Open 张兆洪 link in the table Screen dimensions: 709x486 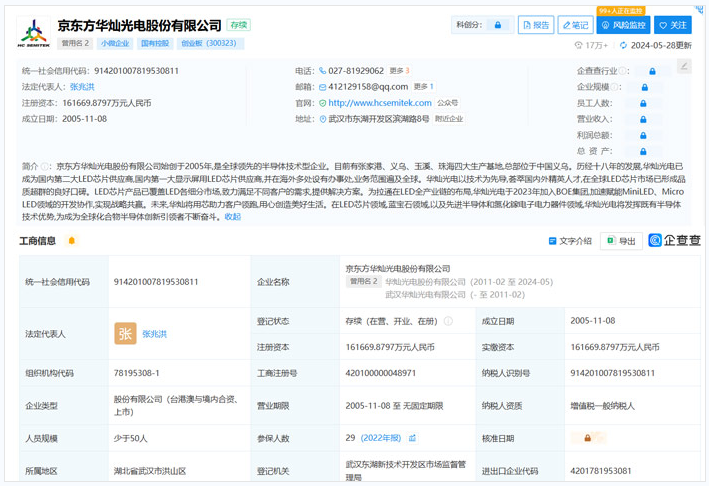coord(155,334)
